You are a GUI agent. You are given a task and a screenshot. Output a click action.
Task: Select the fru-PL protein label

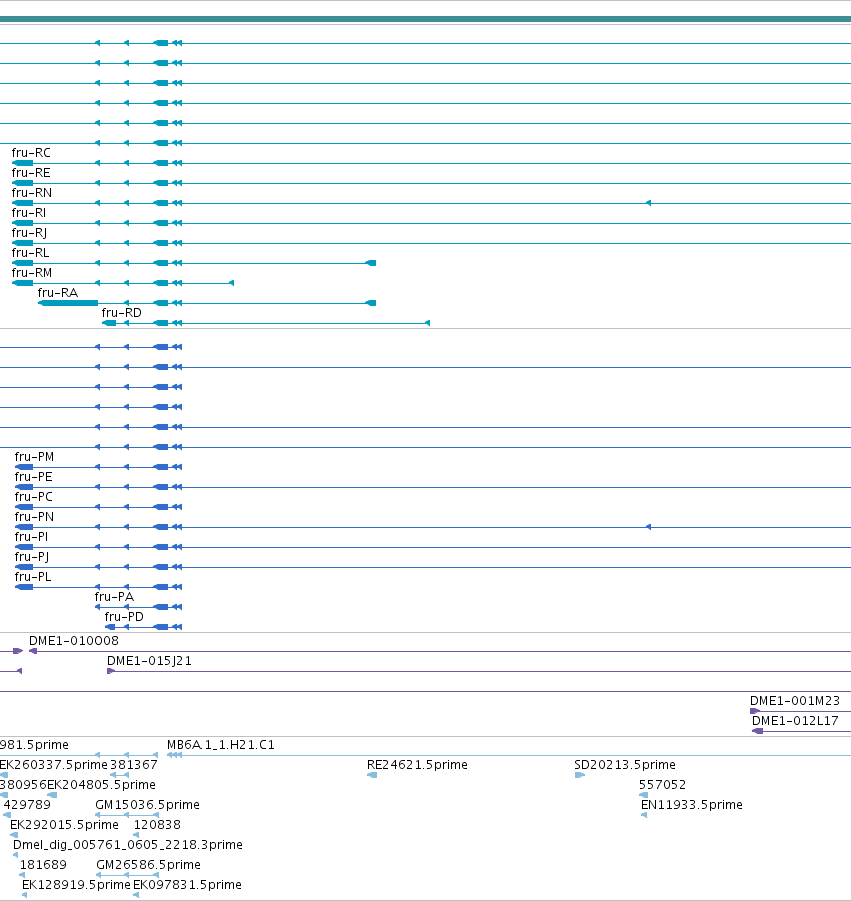point(33,577)
